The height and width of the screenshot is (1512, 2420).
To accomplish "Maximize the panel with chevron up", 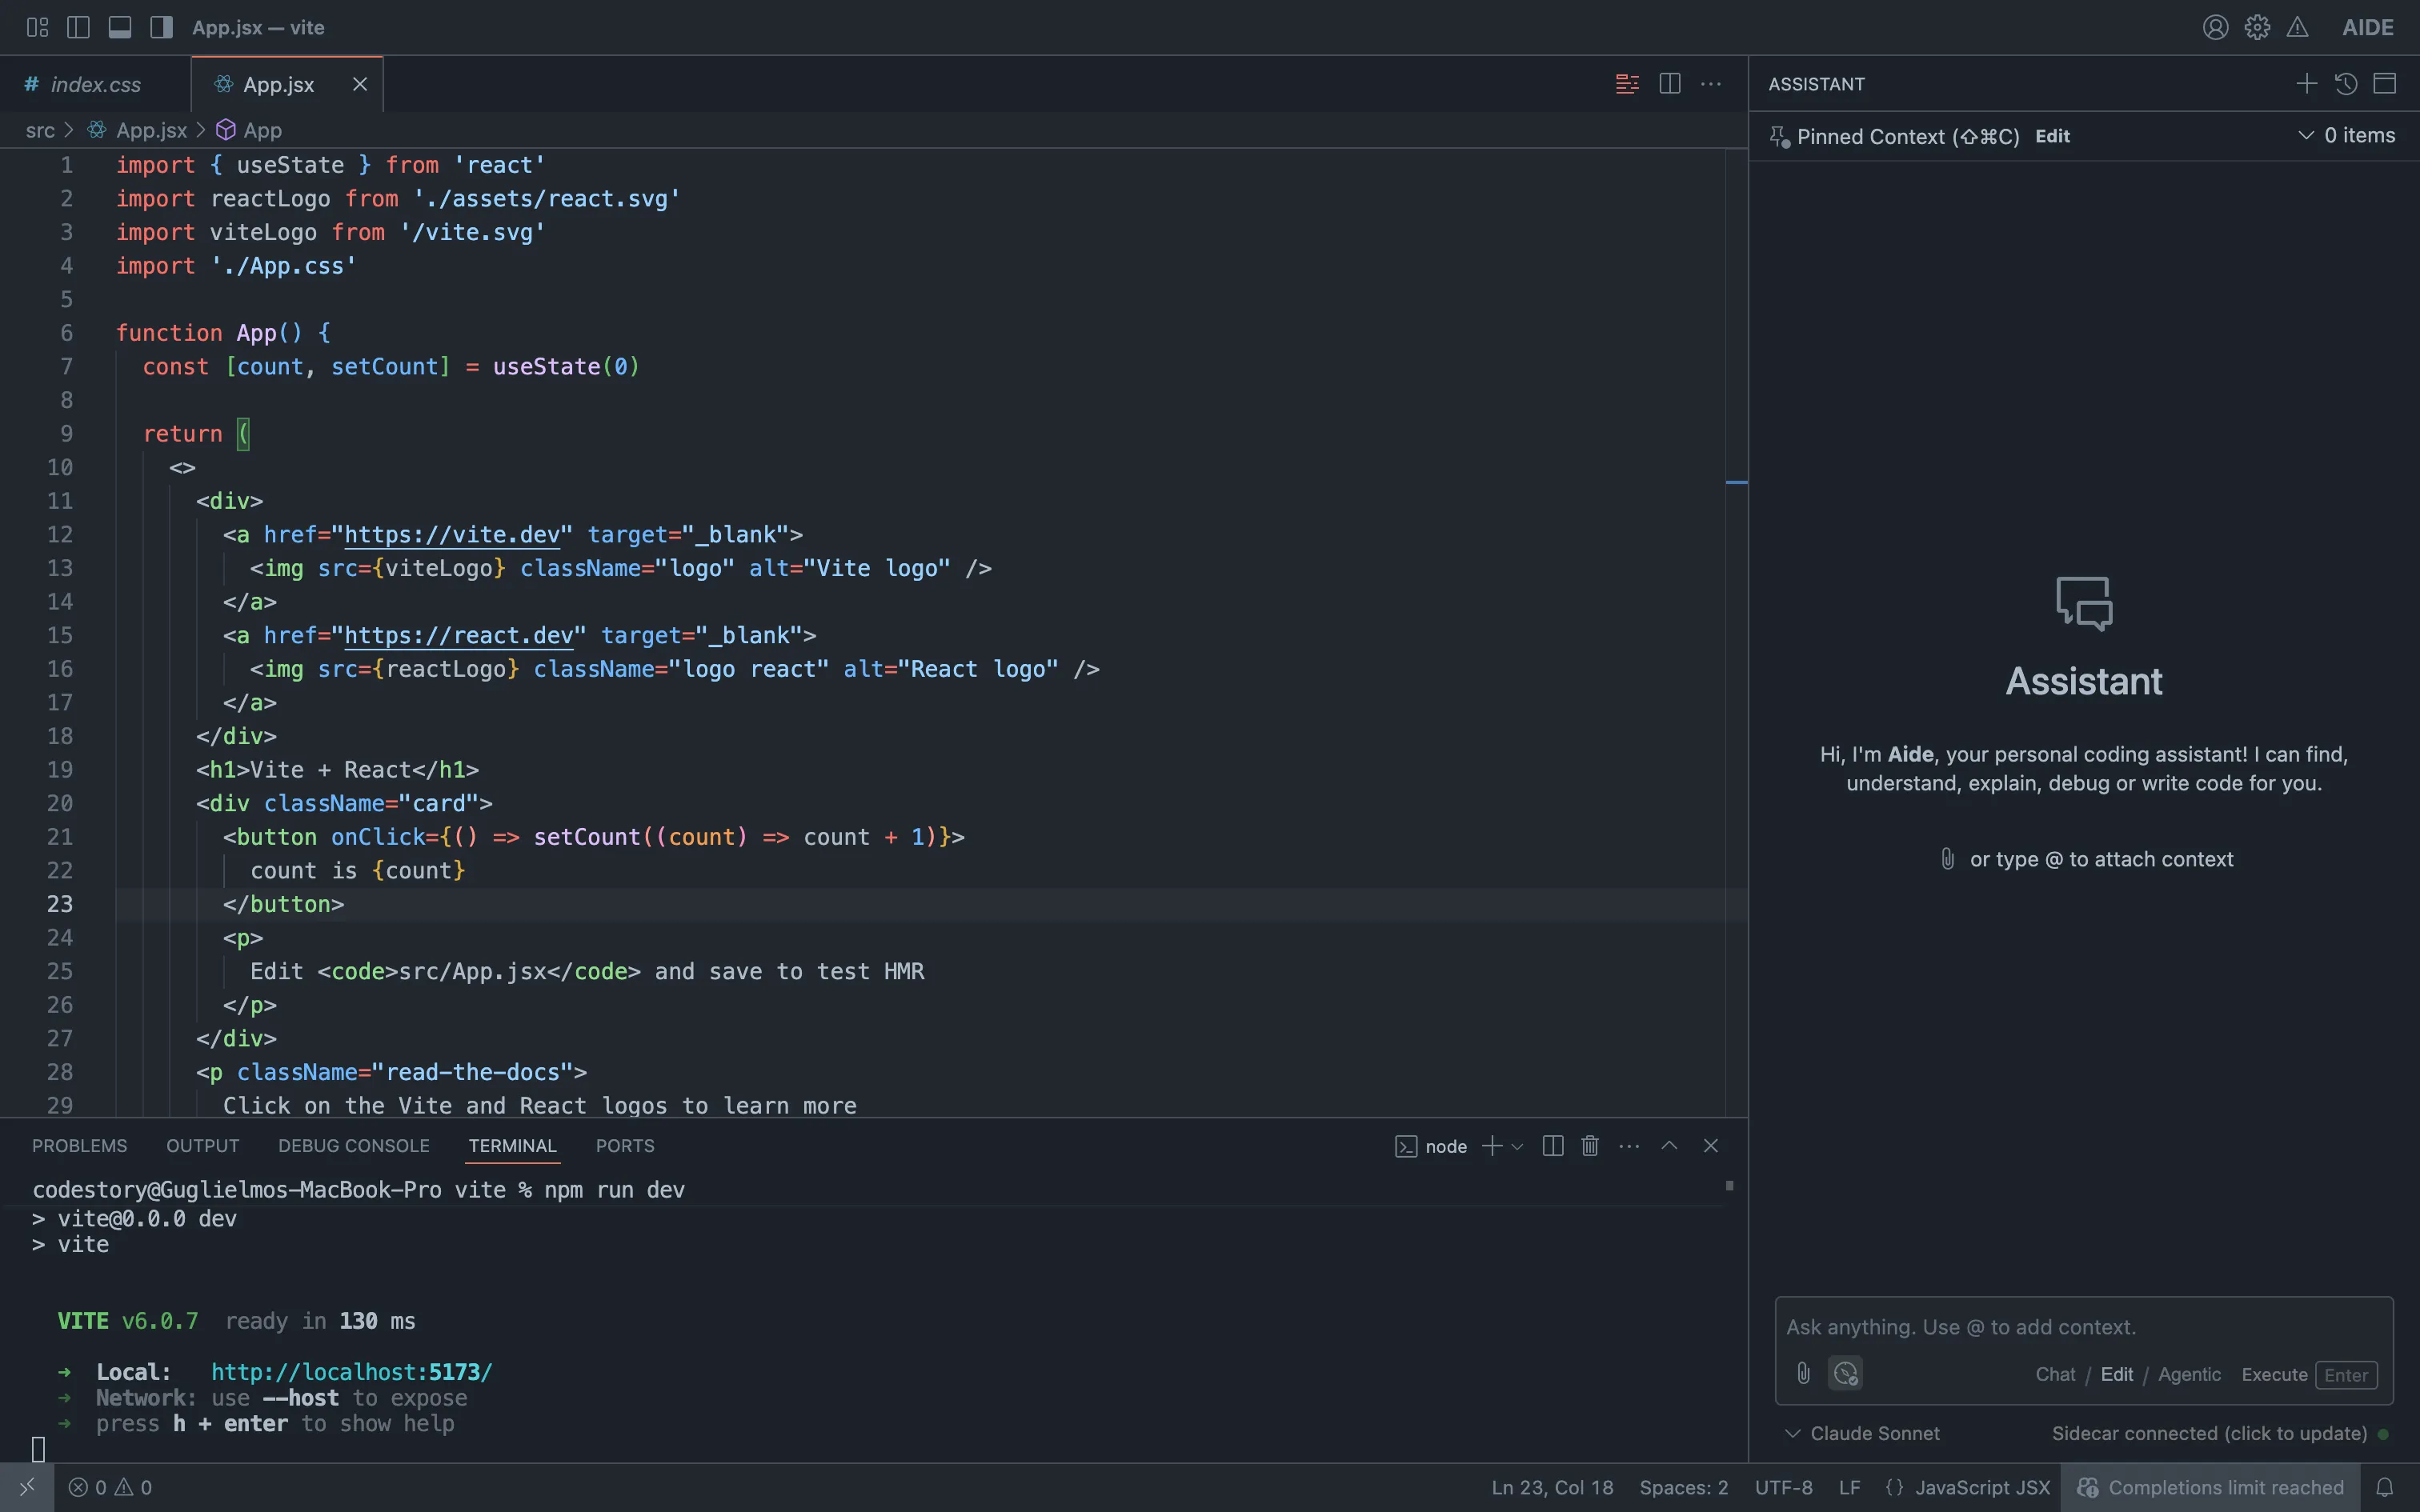I will [1669, 1146].
